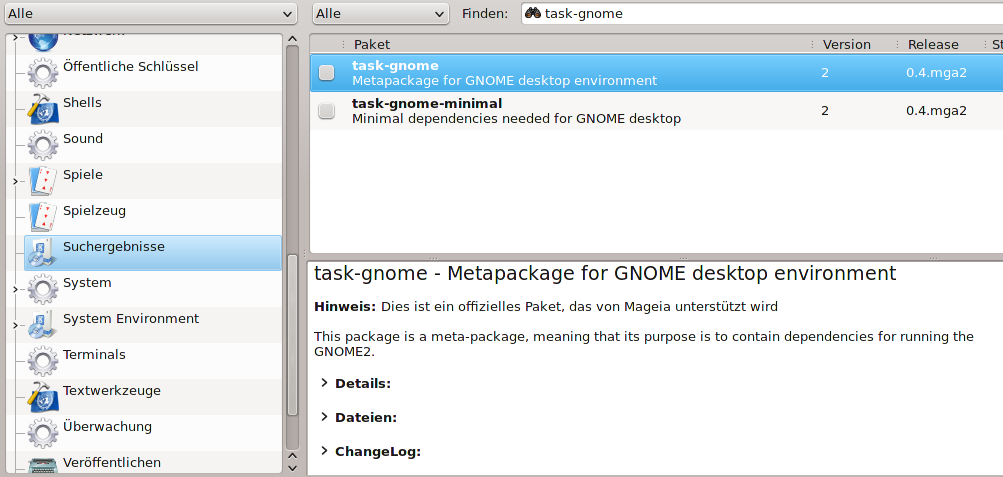Sort by the Version column header

click(846, 44)
